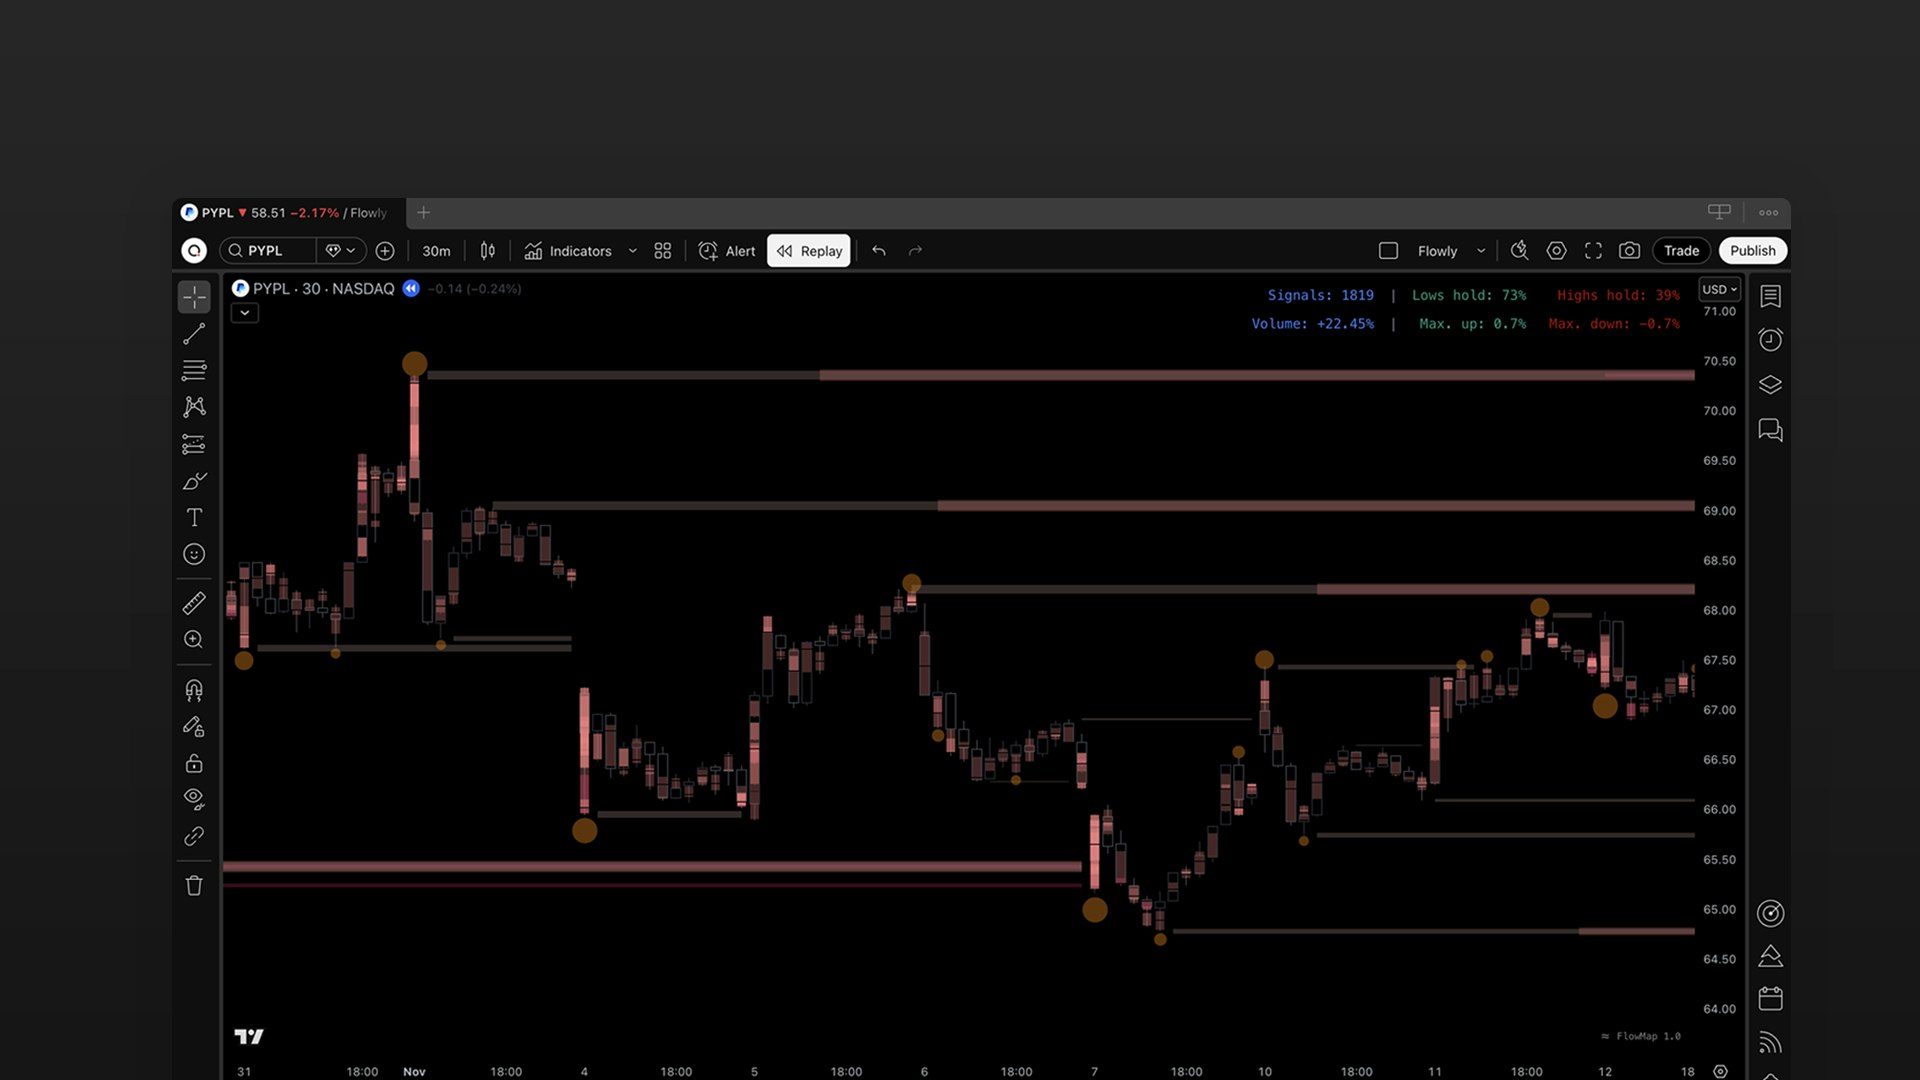Toggle fullscreen chart mode
The height and width of the screenshot is (1080, 1920).
pyautogui.click(x=1593, y=251)
